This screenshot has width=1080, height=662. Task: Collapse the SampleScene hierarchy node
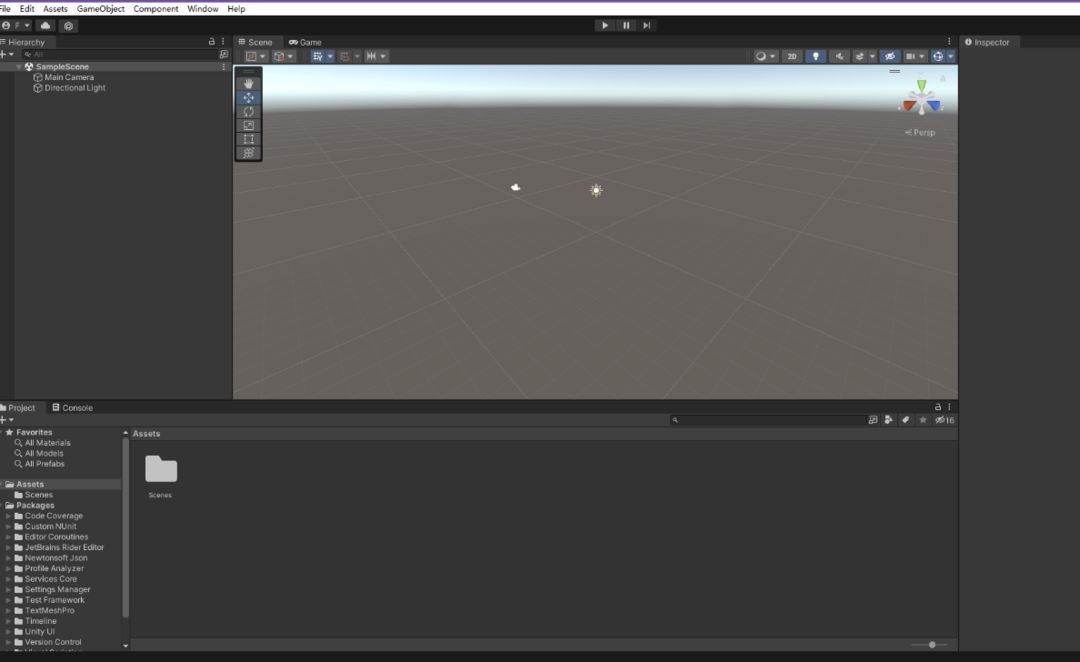[19, 67]
